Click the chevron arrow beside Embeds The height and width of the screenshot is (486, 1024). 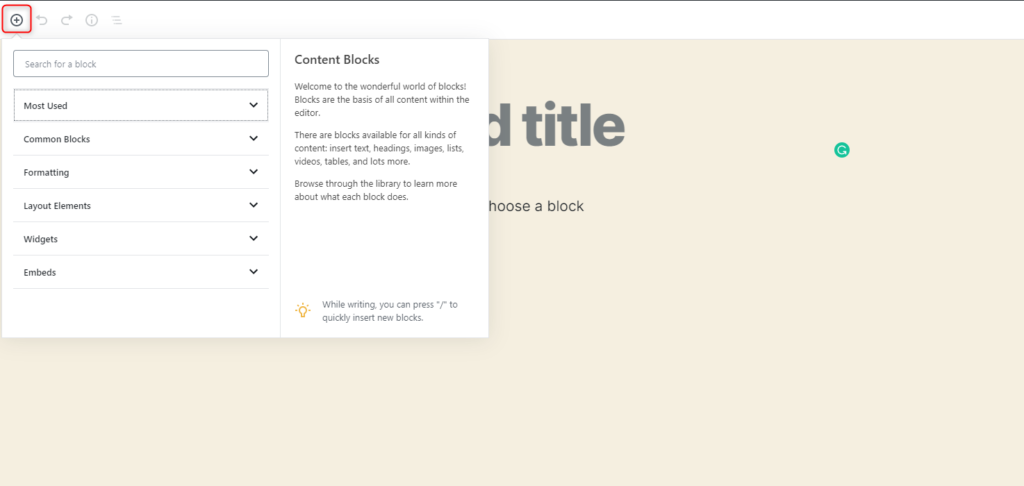click(254, 272)
